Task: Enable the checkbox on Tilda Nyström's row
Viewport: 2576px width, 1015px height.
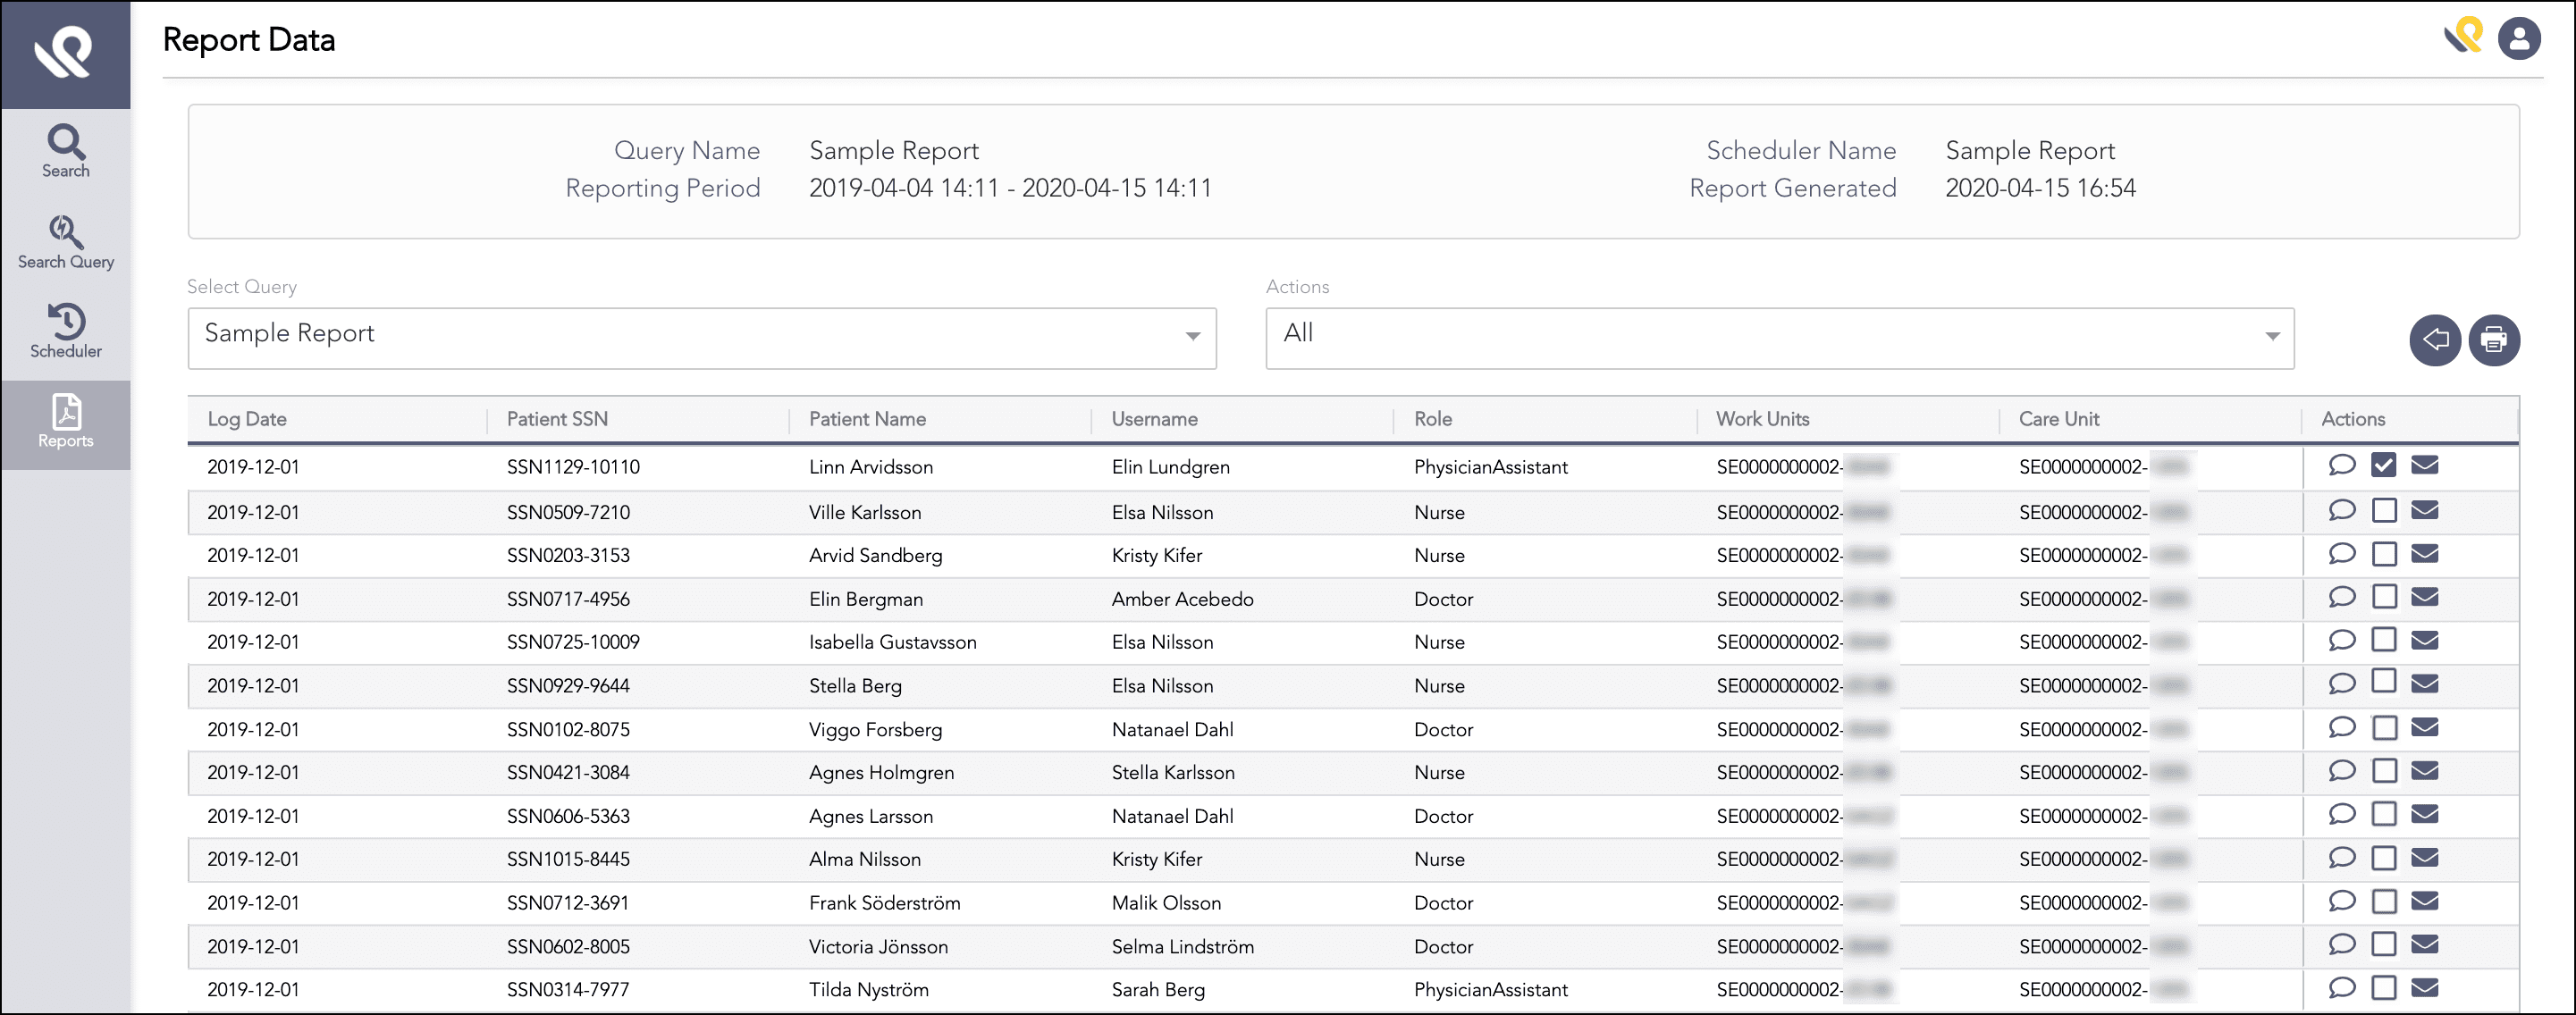Action: click(x=2385, y=987)
